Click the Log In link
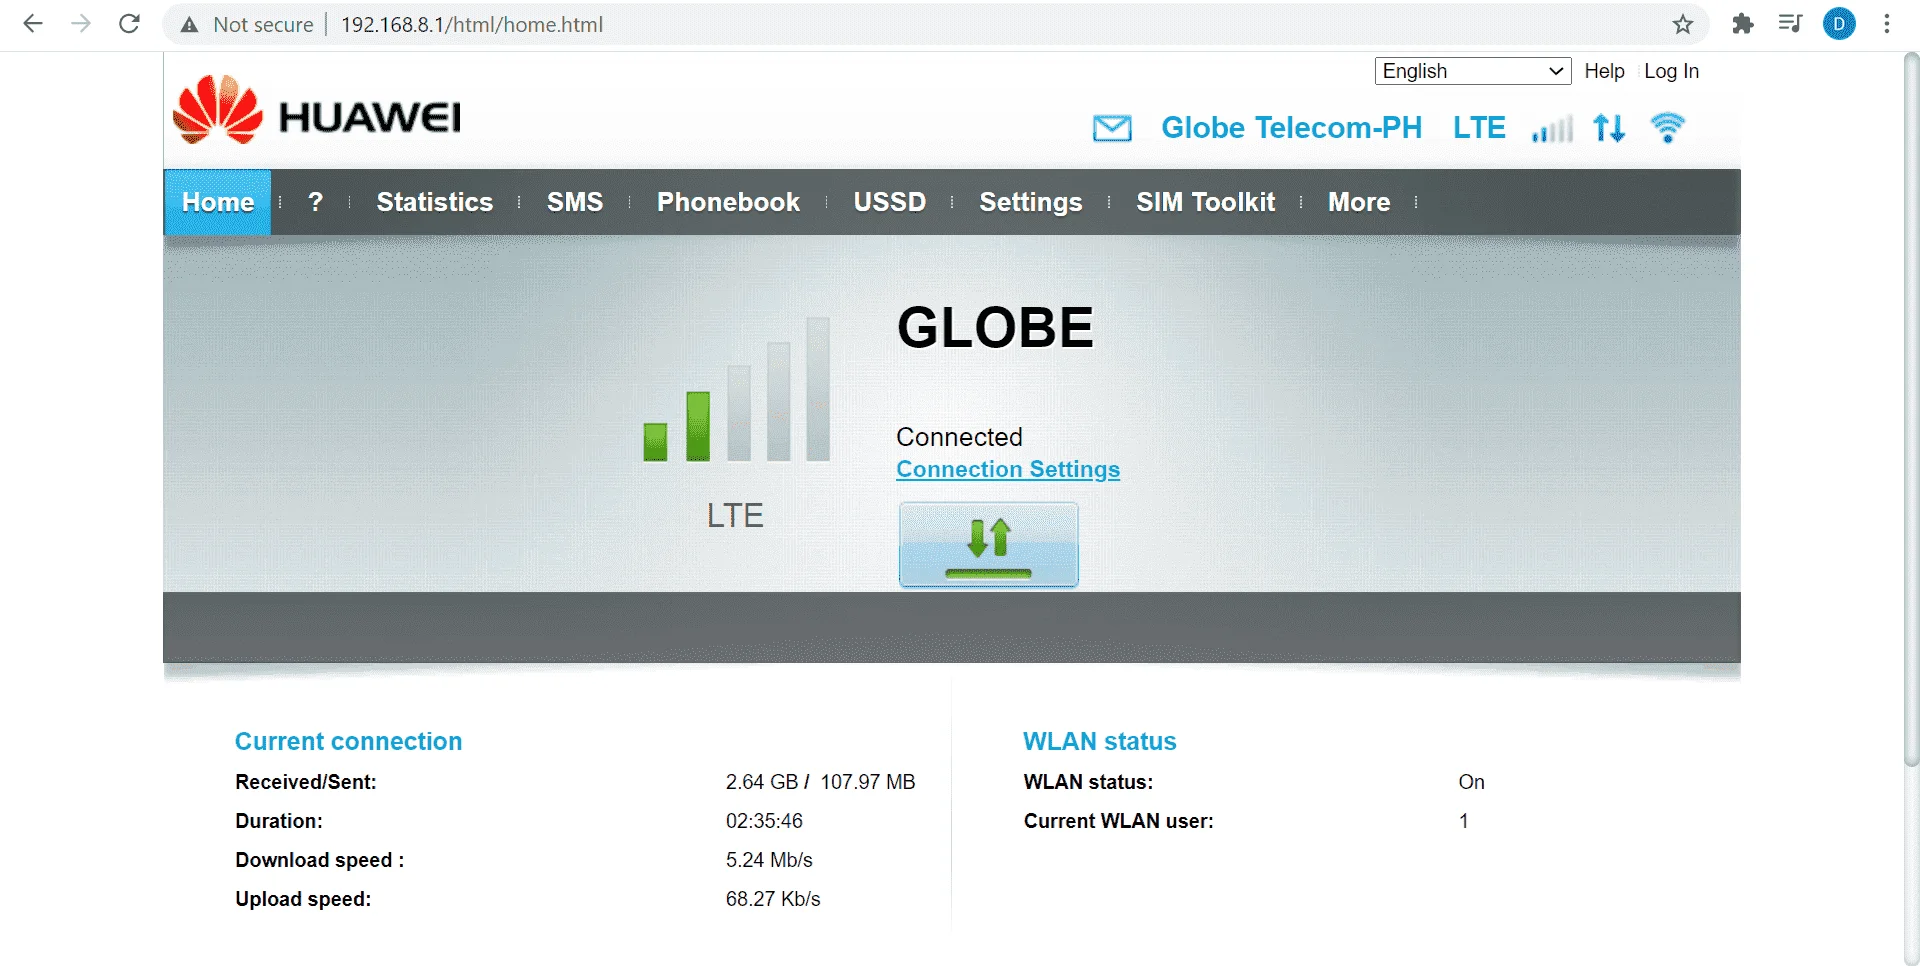The width and height of the screenshot is (1920, 966). point(1672,71)
